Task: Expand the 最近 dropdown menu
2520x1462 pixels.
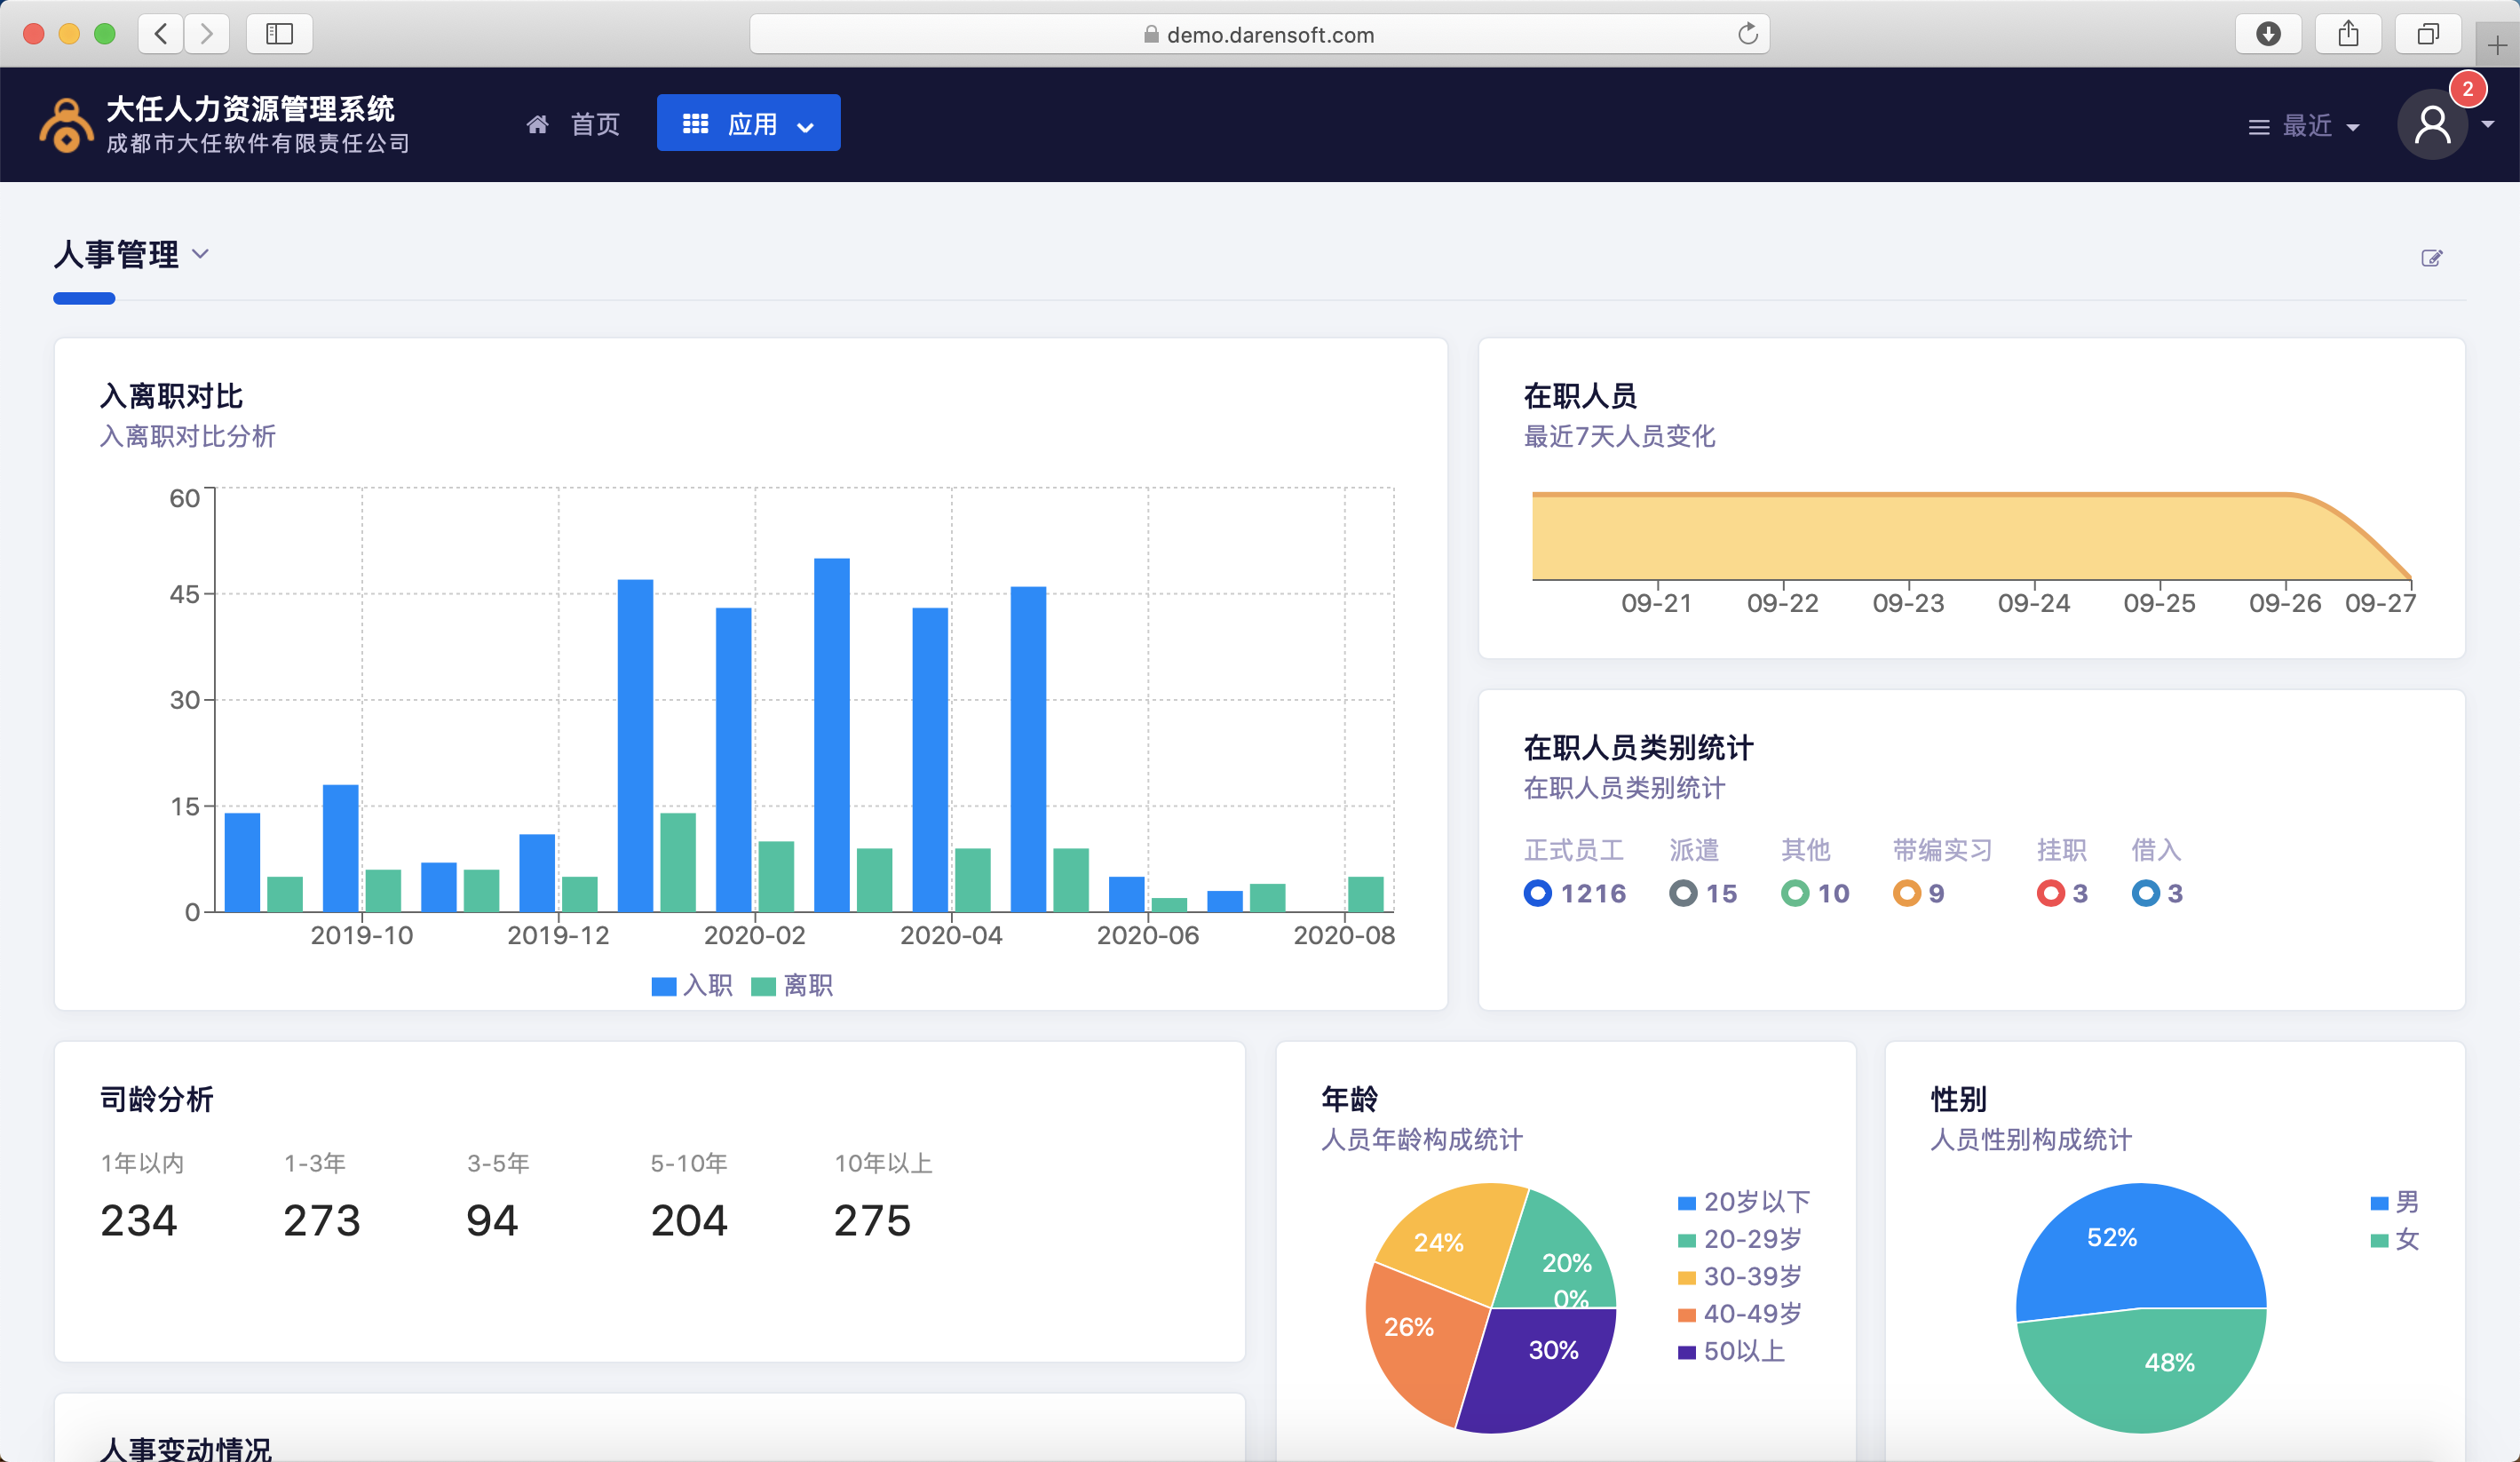Action: coord(2302,125)
